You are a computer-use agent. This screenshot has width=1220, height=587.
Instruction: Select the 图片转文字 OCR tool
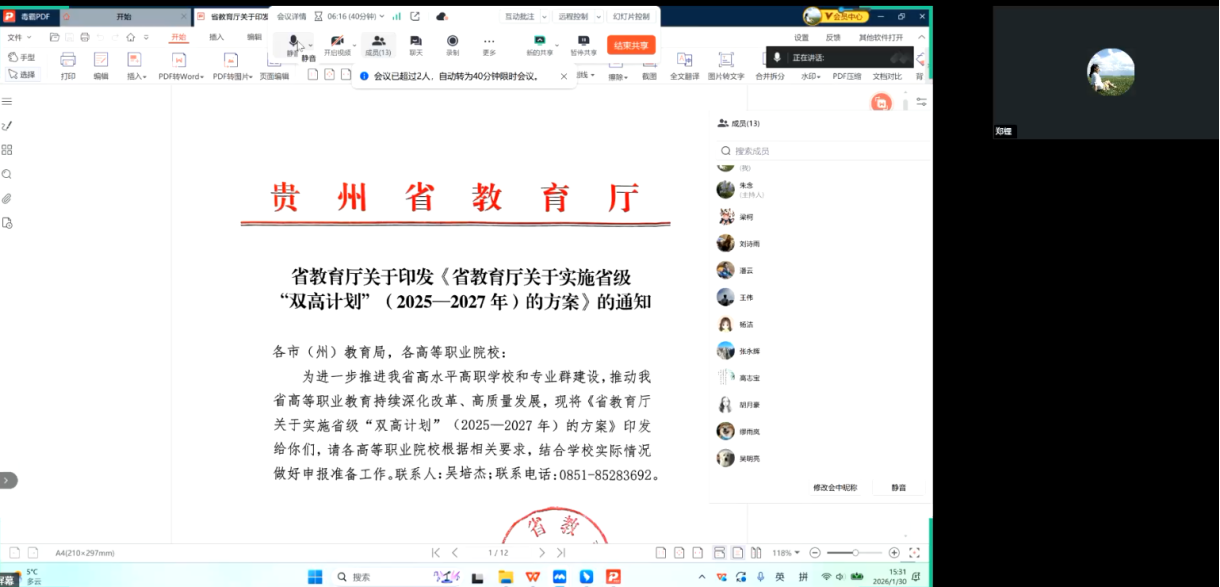[x=726, y=65]
